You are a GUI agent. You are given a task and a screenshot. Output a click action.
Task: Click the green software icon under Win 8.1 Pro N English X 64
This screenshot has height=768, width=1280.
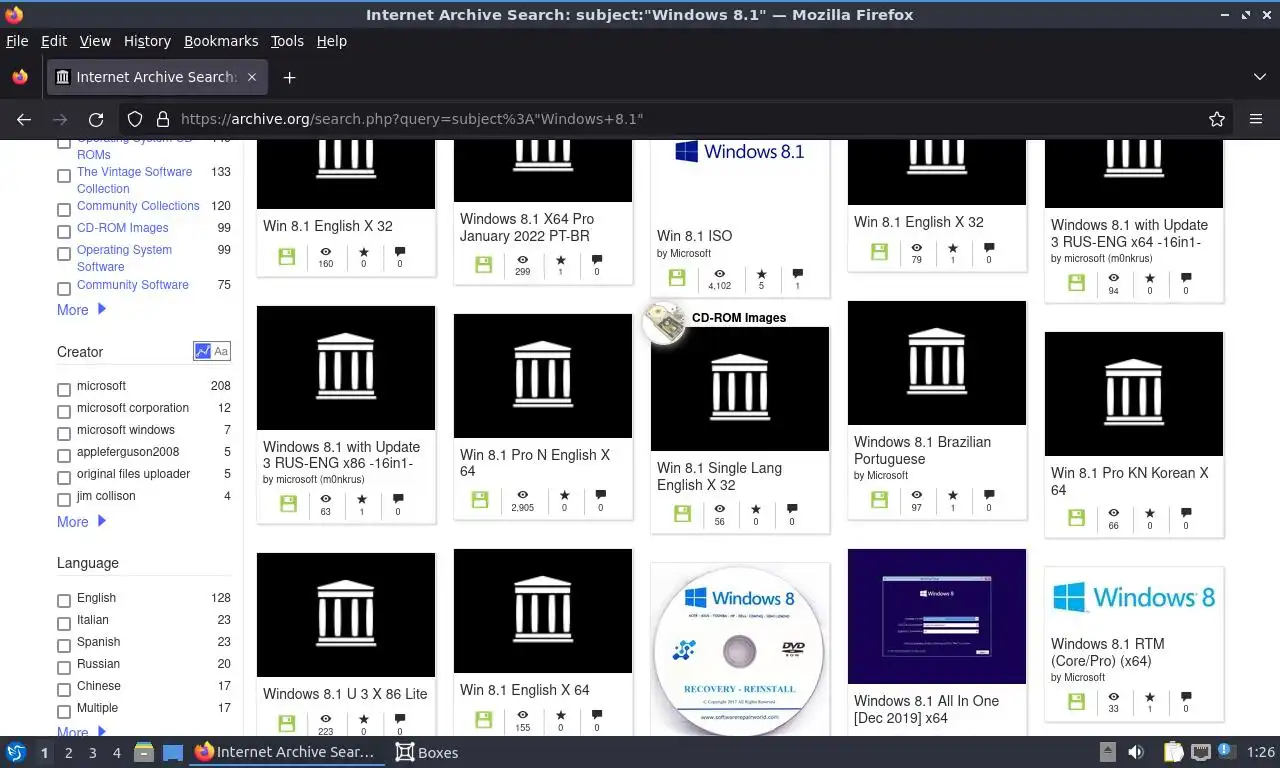point(480,500)
